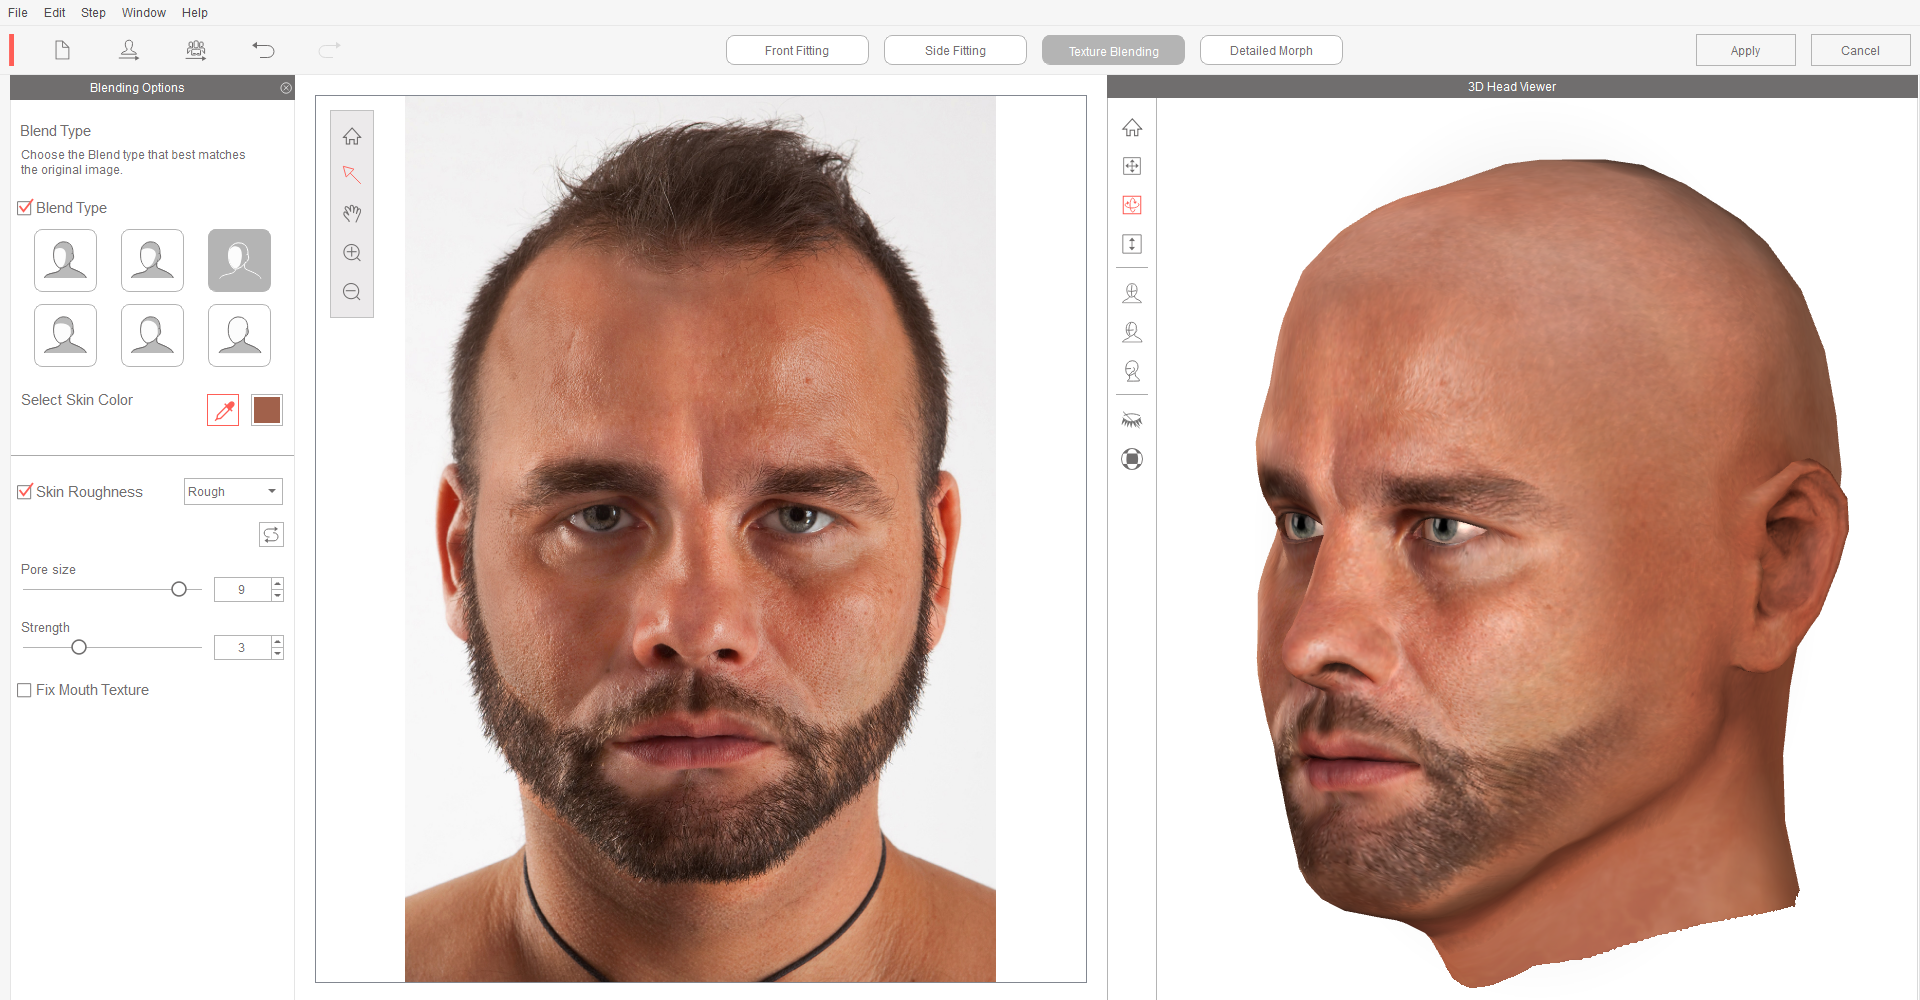Screen dimensions: 1920x1000
Task: Switch 3D head to side profile view
Action: (1132, 371)
